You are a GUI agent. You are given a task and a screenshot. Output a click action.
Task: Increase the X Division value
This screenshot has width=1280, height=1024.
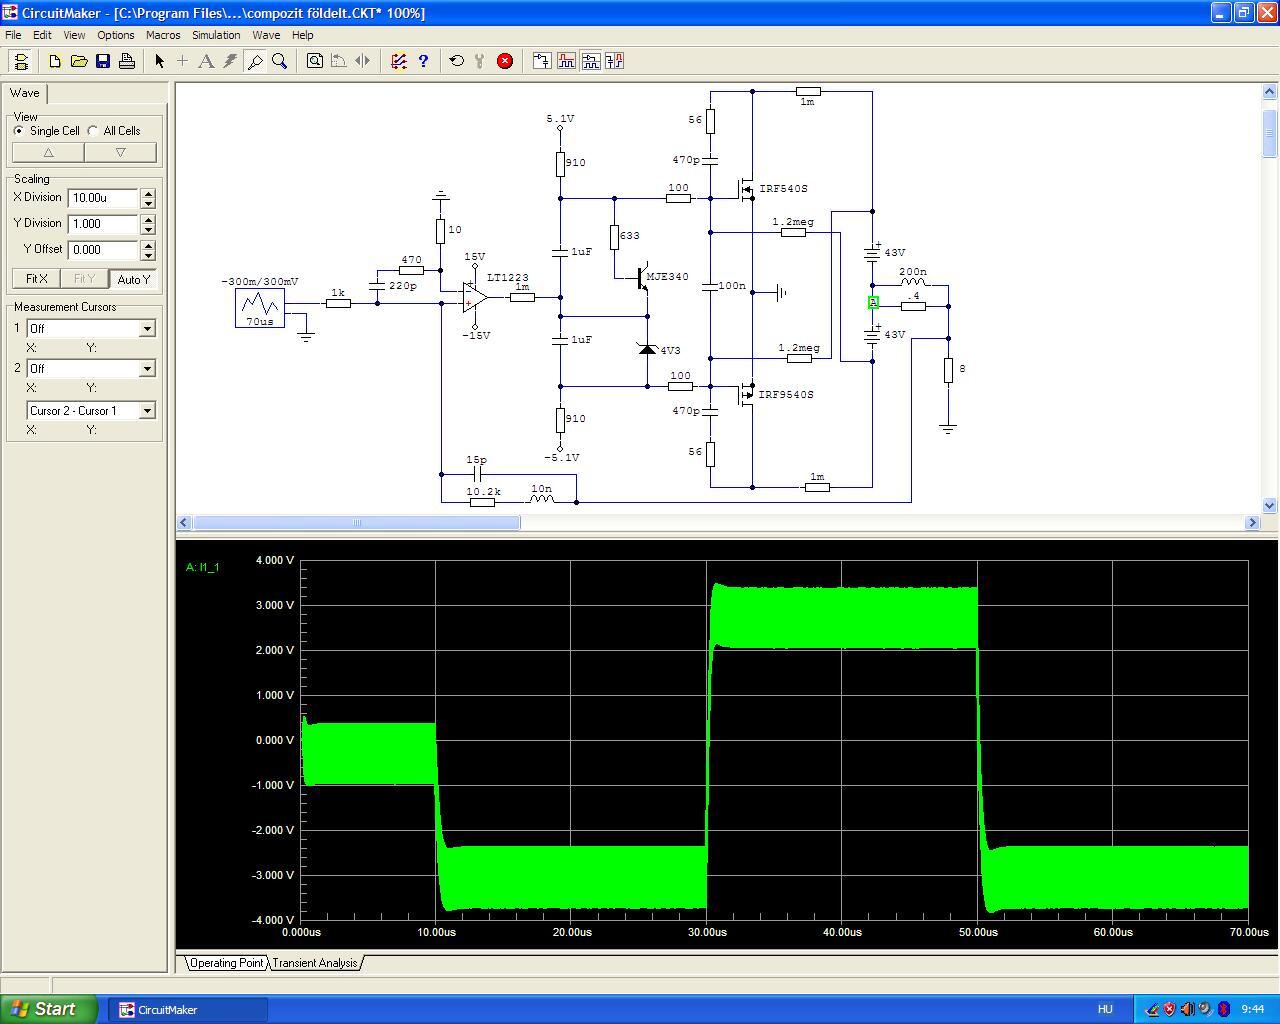[x=148, y=193]
